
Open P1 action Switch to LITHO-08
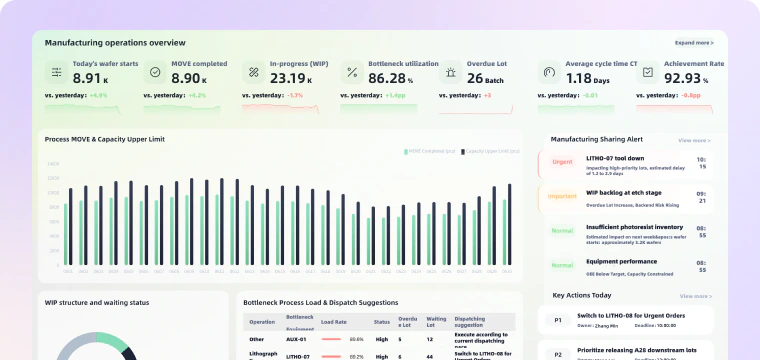(625, 320)
